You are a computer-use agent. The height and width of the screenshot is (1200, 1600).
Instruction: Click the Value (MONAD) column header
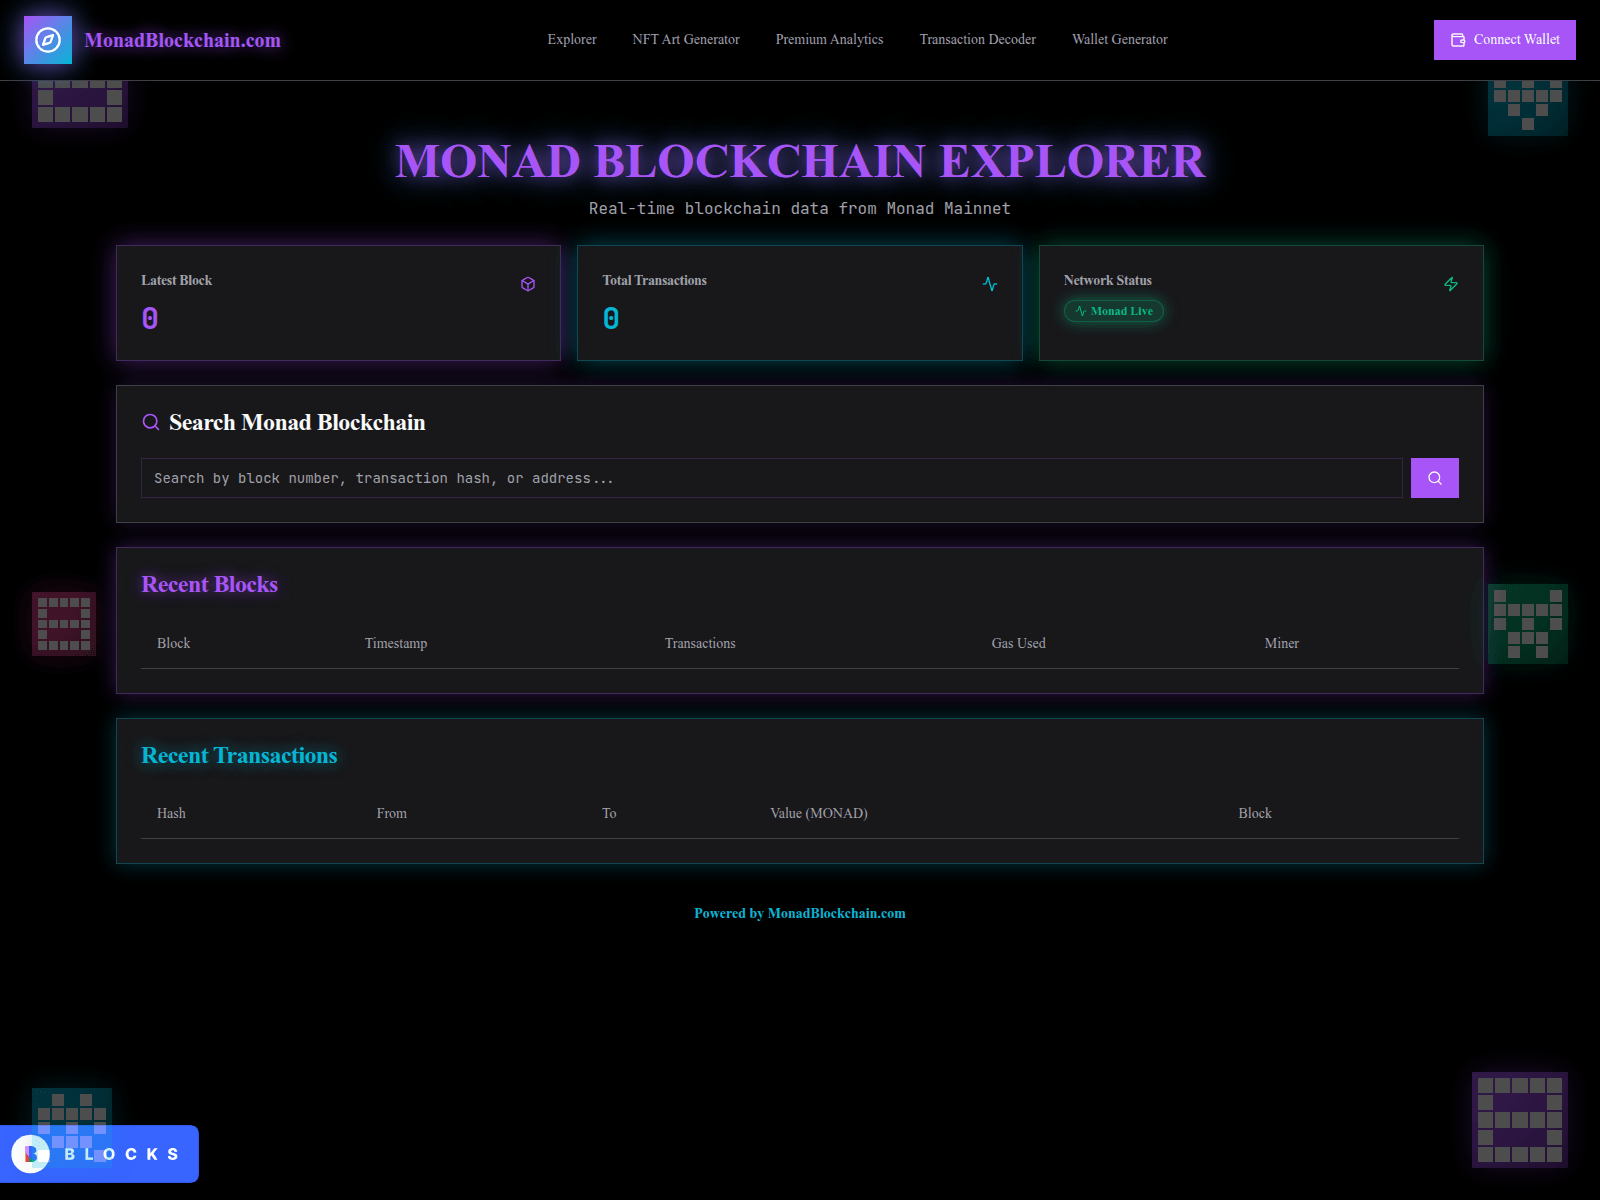tap(818, 813)
